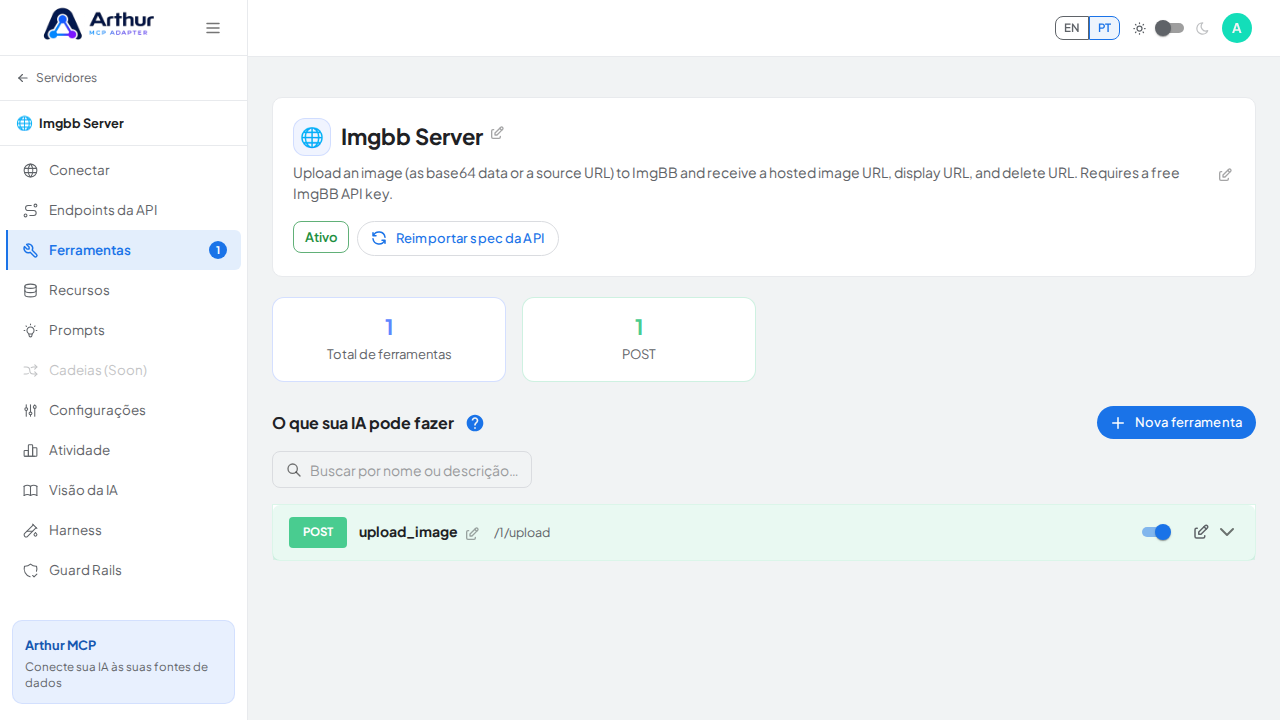Click the Imgbb Server globe icon in header card

(x=312, y=137)
